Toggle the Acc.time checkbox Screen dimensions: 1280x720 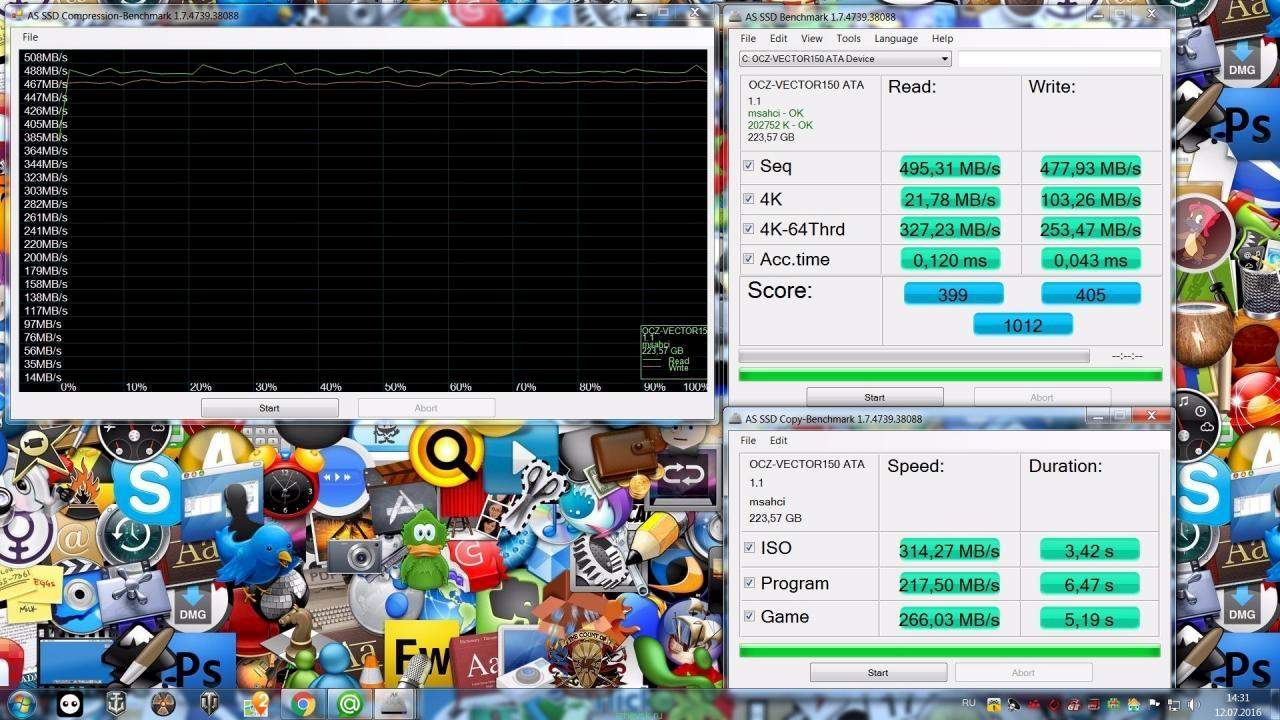(x=749, y=259)
